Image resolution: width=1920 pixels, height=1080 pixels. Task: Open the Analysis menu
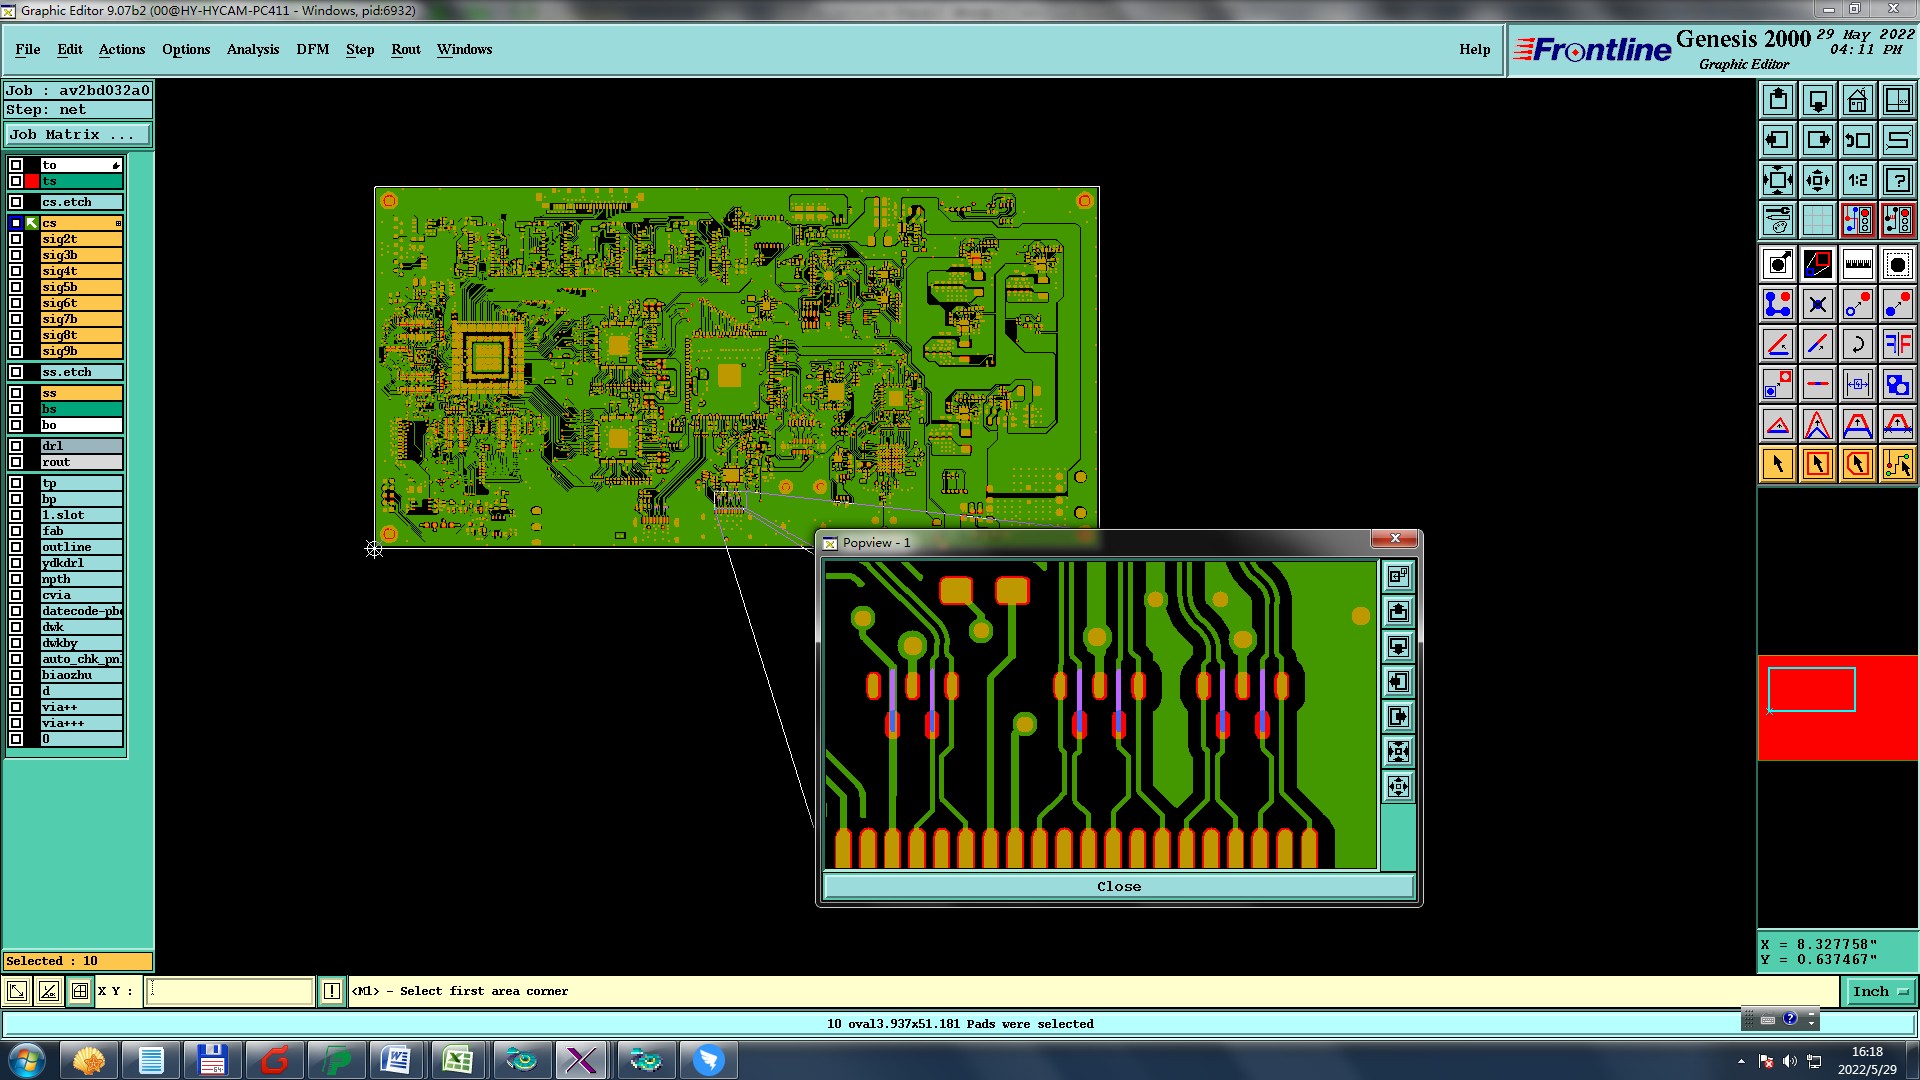pyautogui.click(x=252, y=49)
